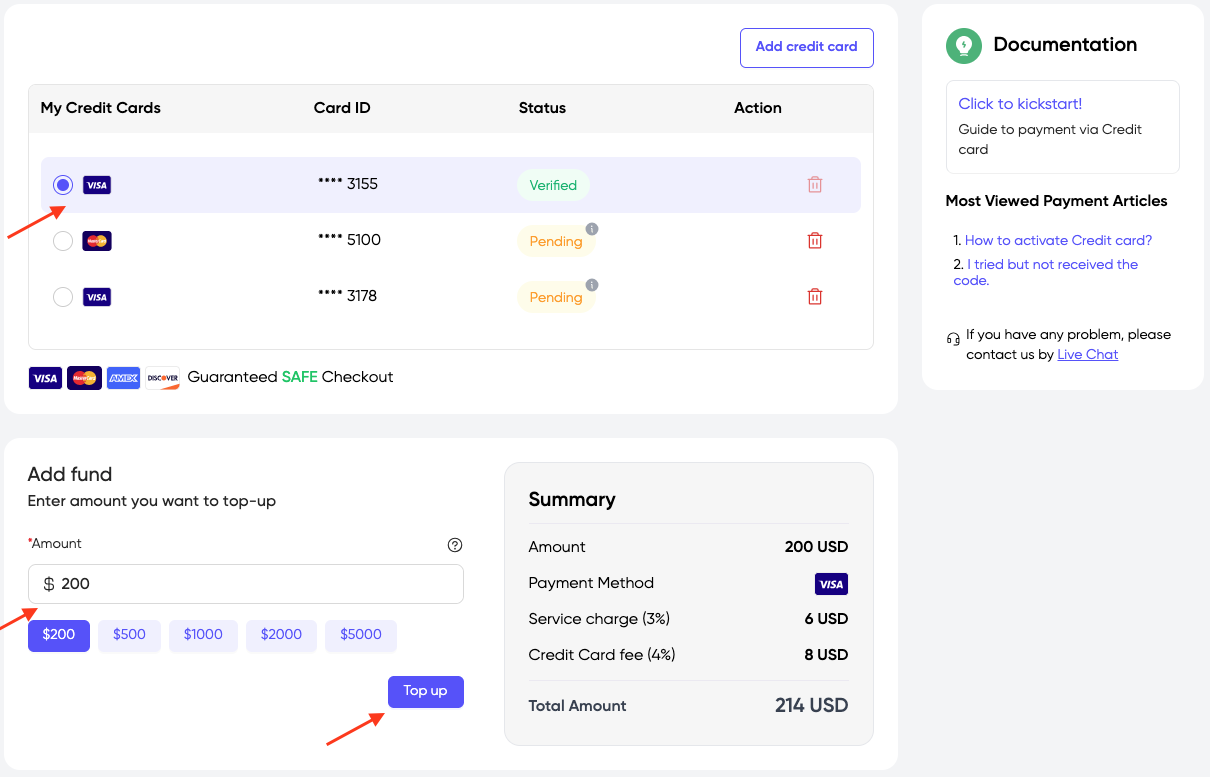Click the 'Click to kickstart!' link
This screenshot has width=1210, height=777.
click(x=1019, y=103)
